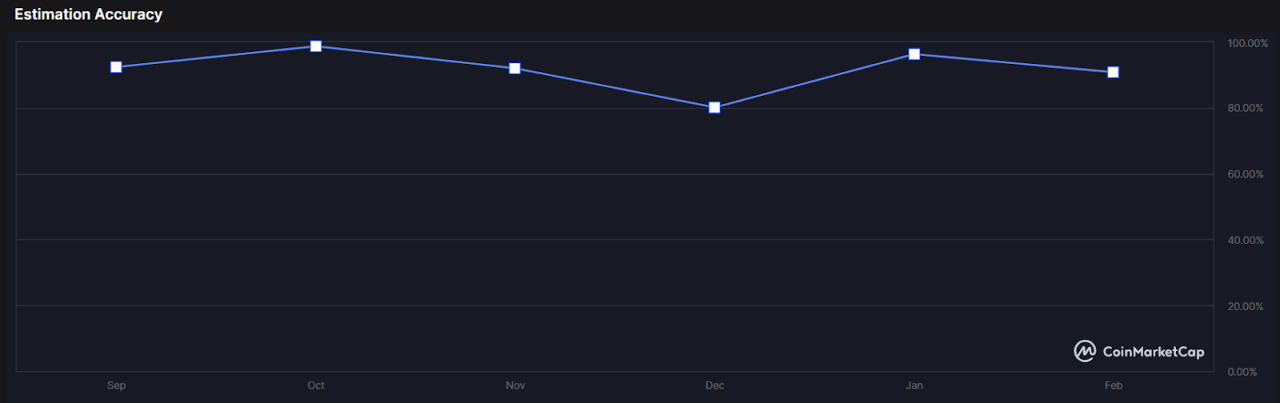Click the CoinMarketCap logo icon

[x=1085, y=351]
